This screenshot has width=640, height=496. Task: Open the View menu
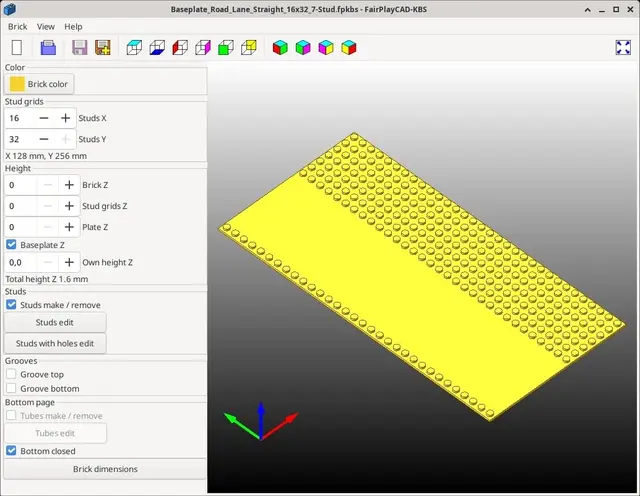point(46,27)
